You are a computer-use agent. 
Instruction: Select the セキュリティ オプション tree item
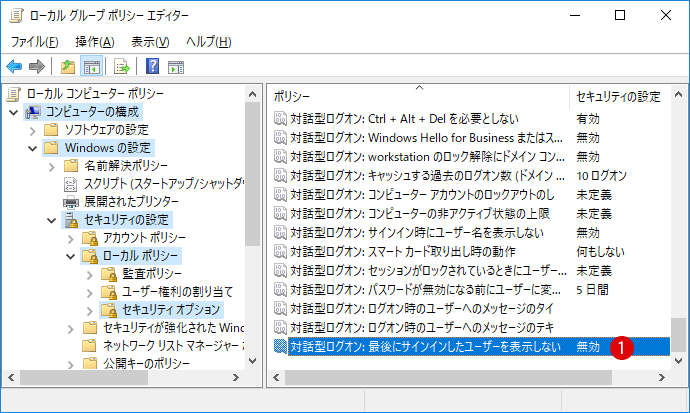coord(171,310)
